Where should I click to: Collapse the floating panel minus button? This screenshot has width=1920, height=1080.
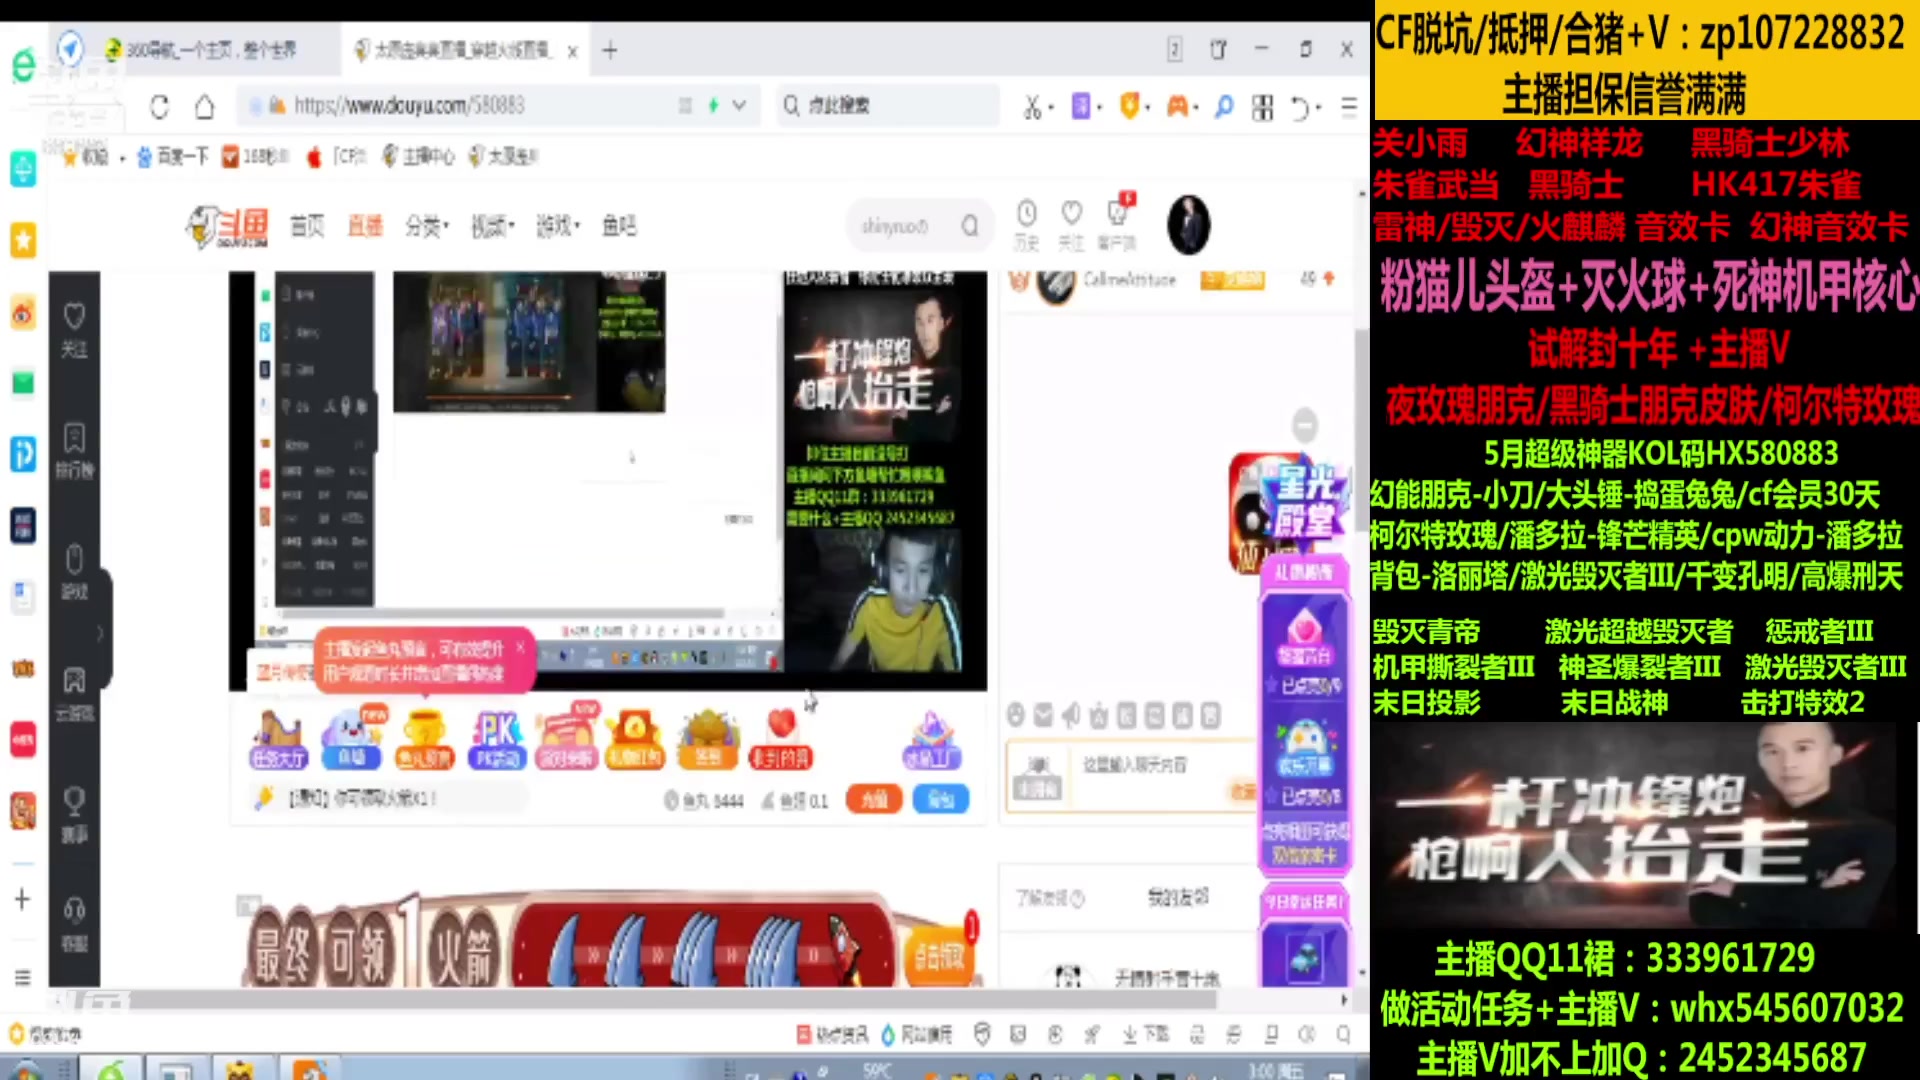click(1305, 425)
